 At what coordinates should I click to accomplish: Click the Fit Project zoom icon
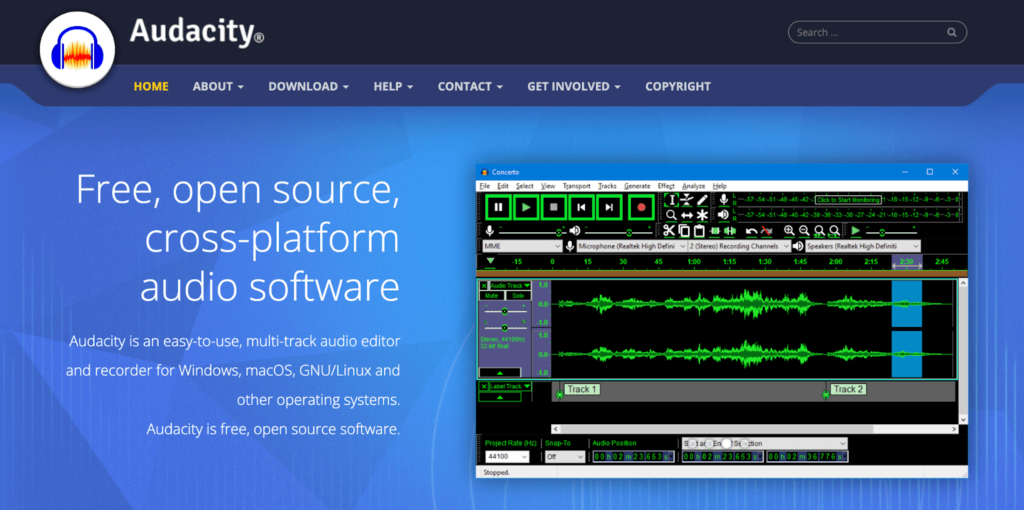pyautogui.click(x=835, y=231)
